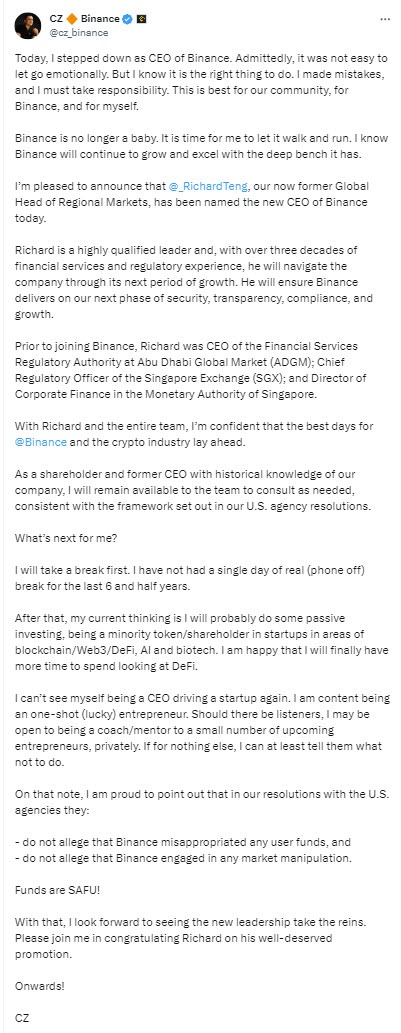Click the 'Today, I stepped down' paragraph

pyautogui.click(x=200, y=82)
